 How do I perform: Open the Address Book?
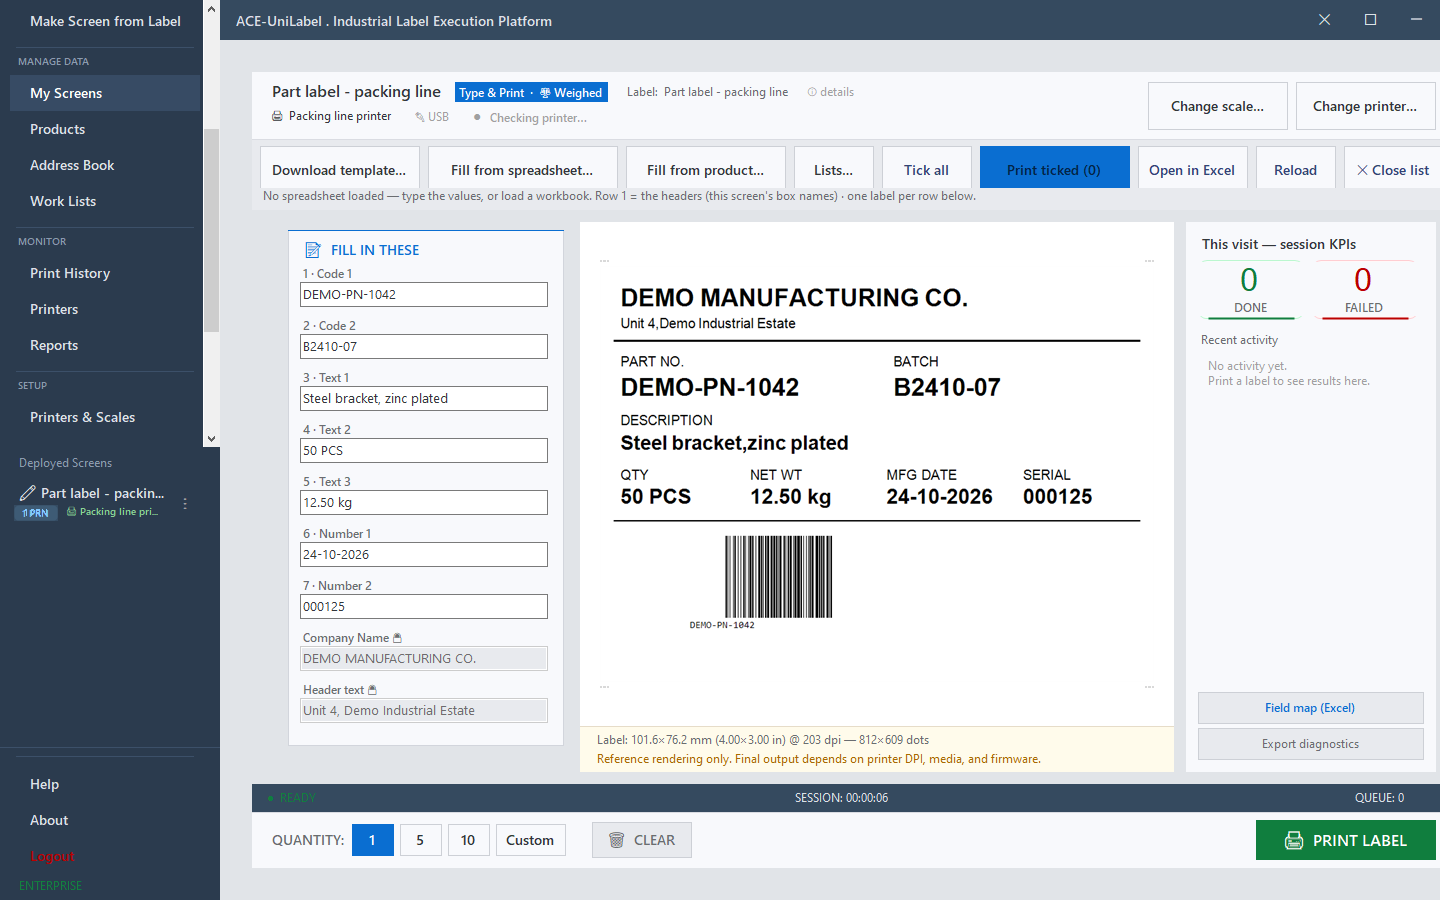[105, 165]
